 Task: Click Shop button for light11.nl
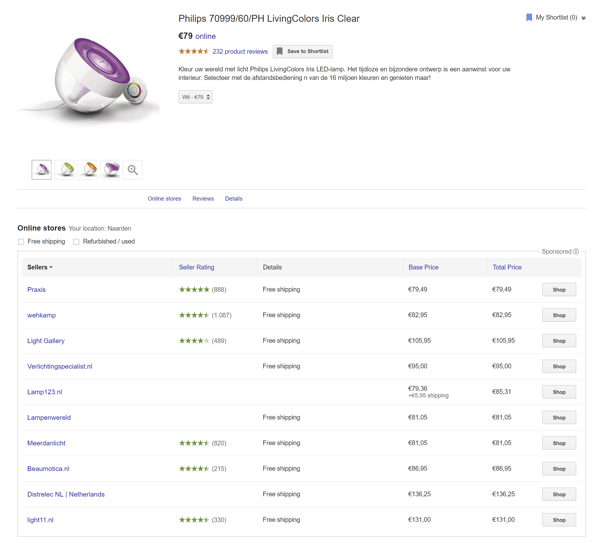point(559,520)
